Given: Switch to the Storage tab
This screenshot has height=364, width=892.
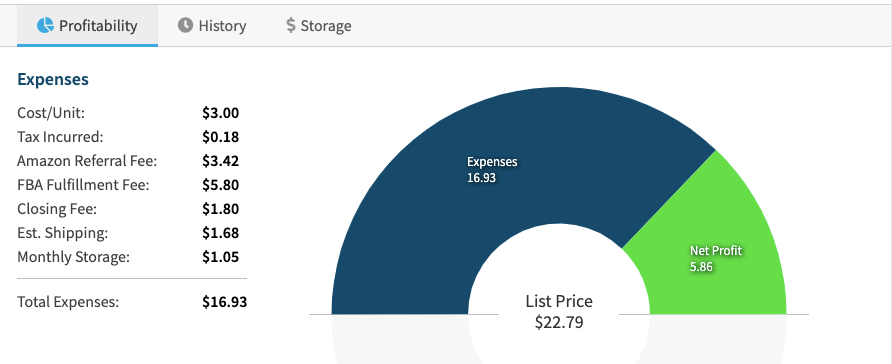Looking at the screenshot, I should click(x=319, y=26).
